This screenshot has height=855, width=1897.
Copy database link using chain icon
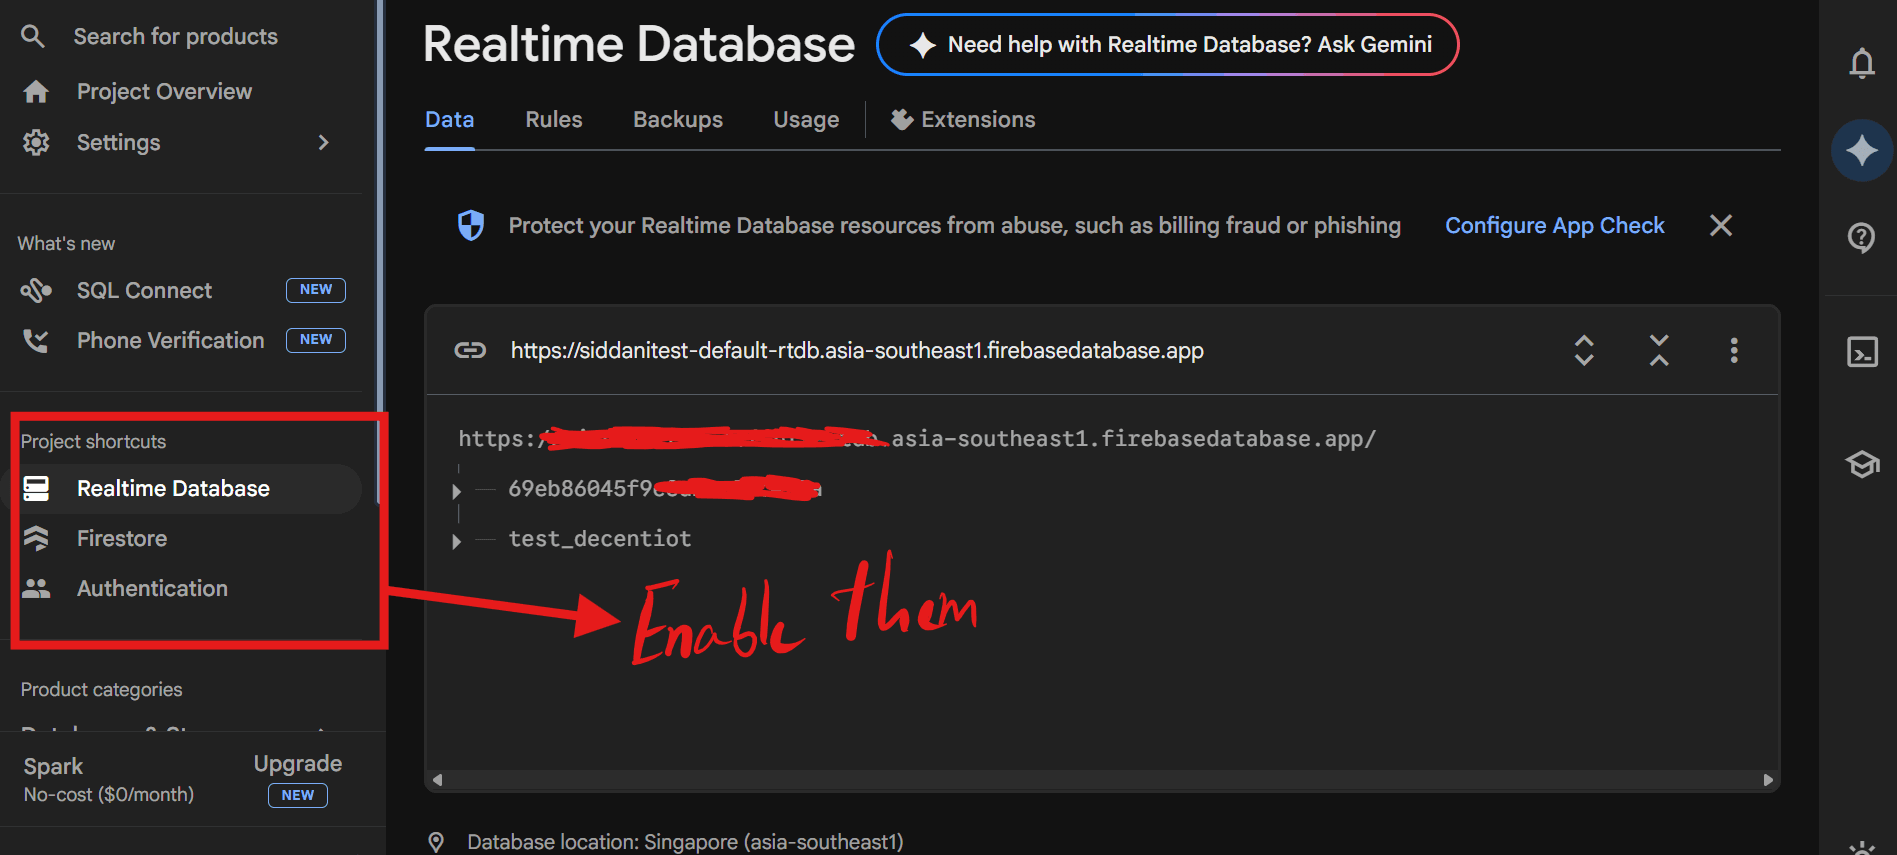pyautogui.click(x=470, y=350)
